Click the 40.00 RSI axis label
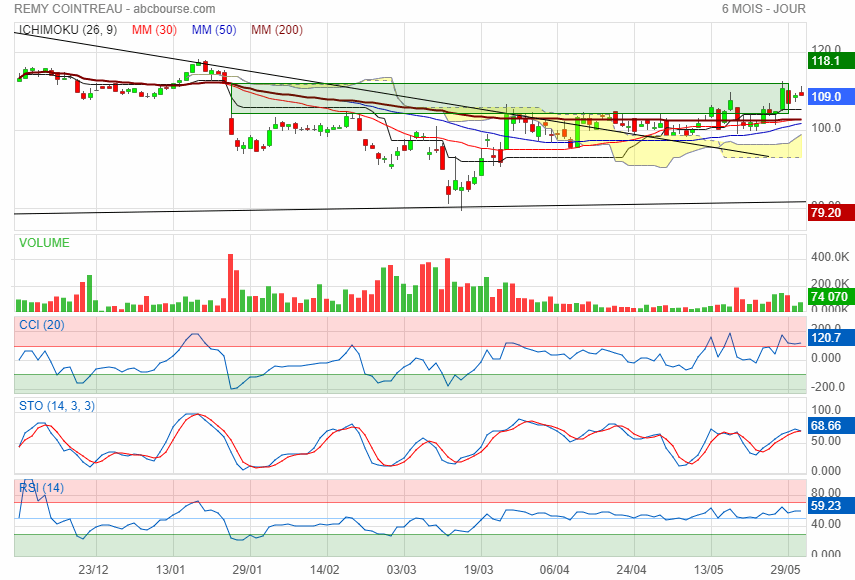 (826, 523)
